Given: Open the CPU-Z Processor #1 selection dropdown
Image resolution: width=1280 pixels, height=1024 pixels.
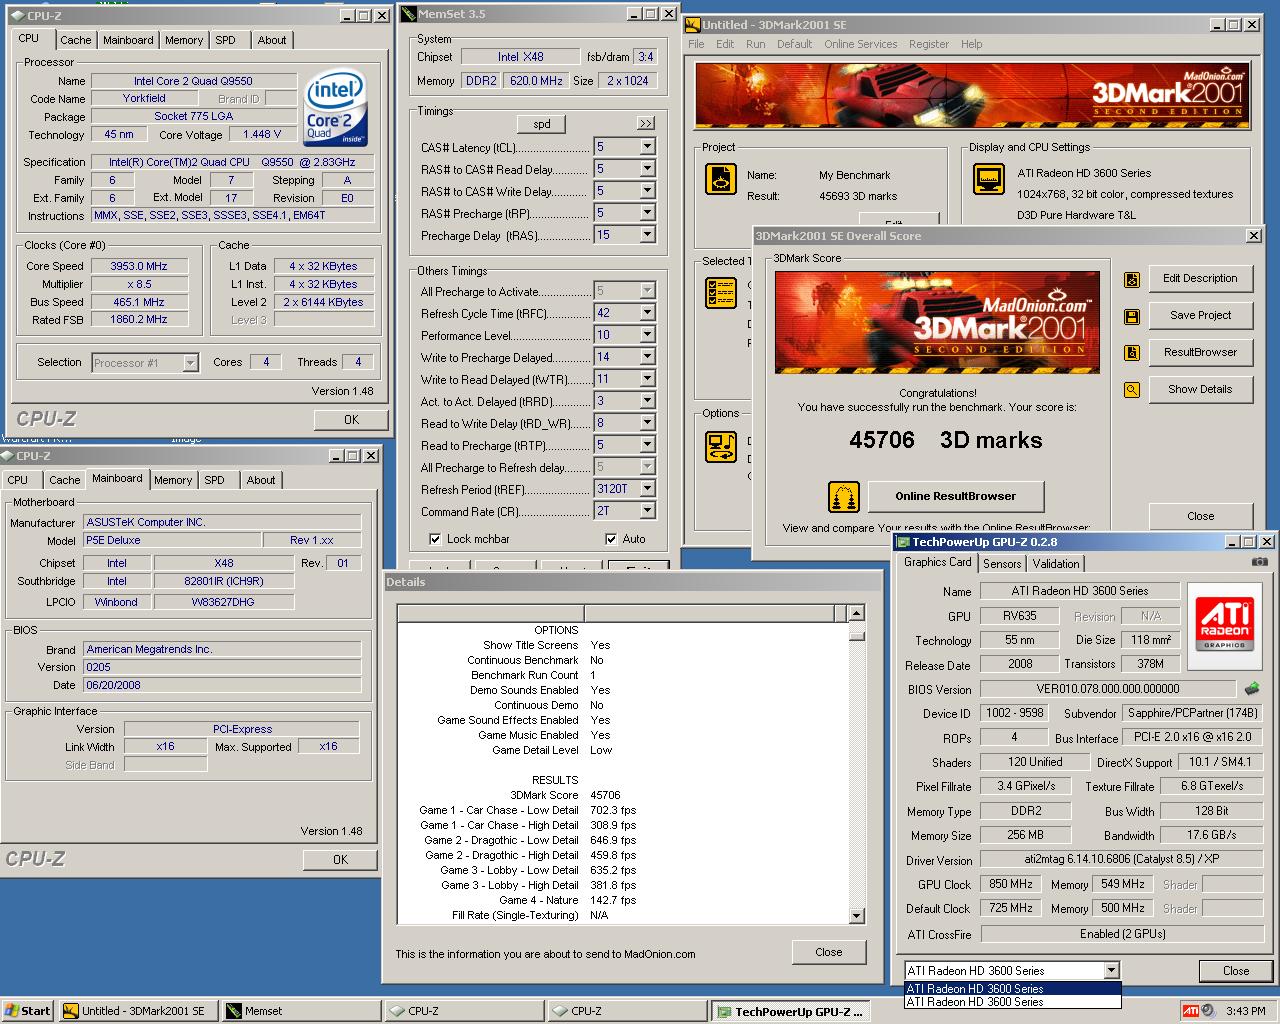Looking at the screenshot, I should pos(190,363).
